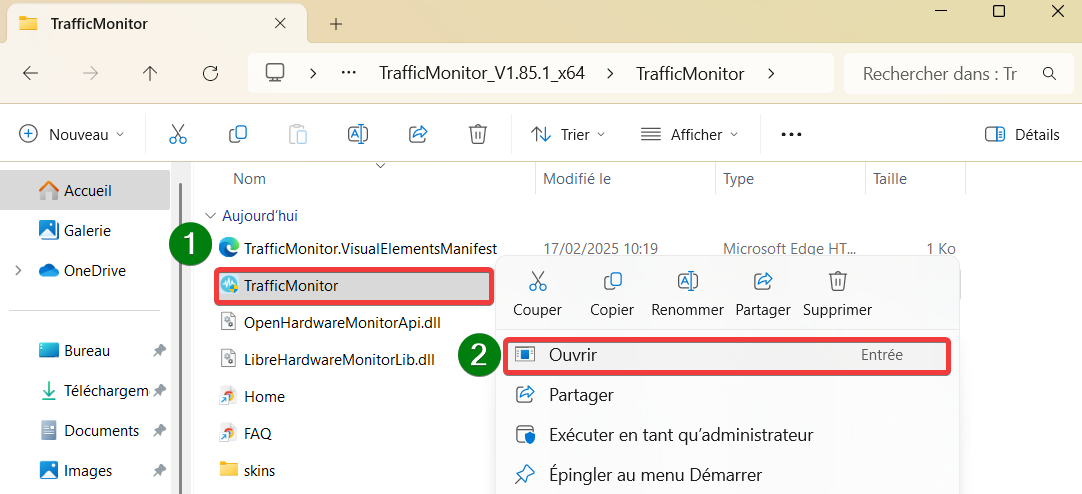Viewport: 1082px width, 494px height.
Task: Open Accueil in the sidebar
Action: point(85,190)
